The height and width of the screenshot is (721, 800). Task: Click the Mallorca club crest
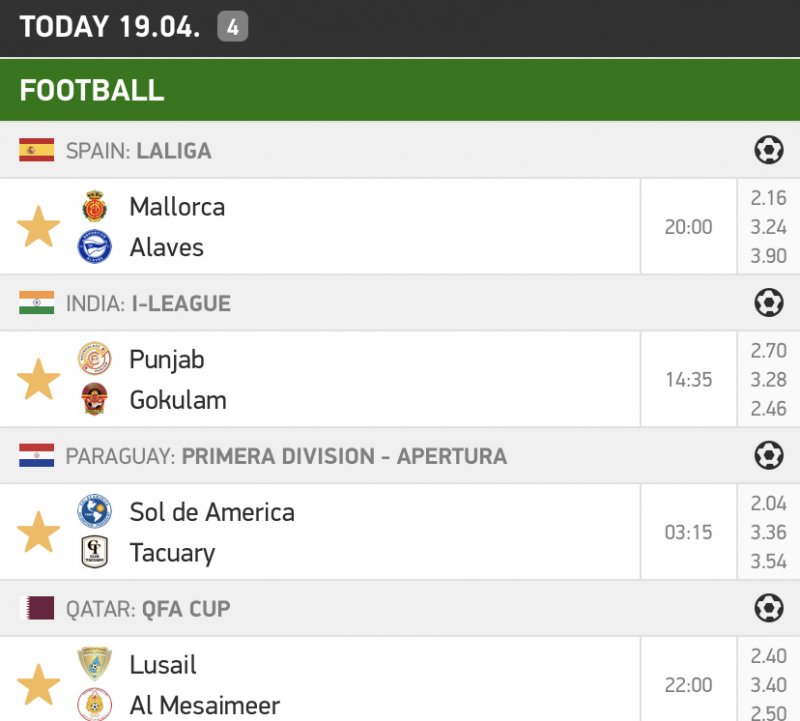[95, 207]
